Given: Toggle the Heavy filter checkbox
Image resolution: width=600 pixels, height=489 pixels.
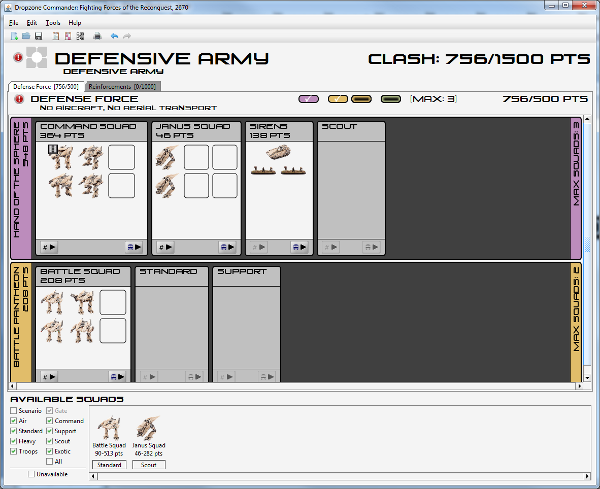Looking at the screenshot, I should 13,441.
